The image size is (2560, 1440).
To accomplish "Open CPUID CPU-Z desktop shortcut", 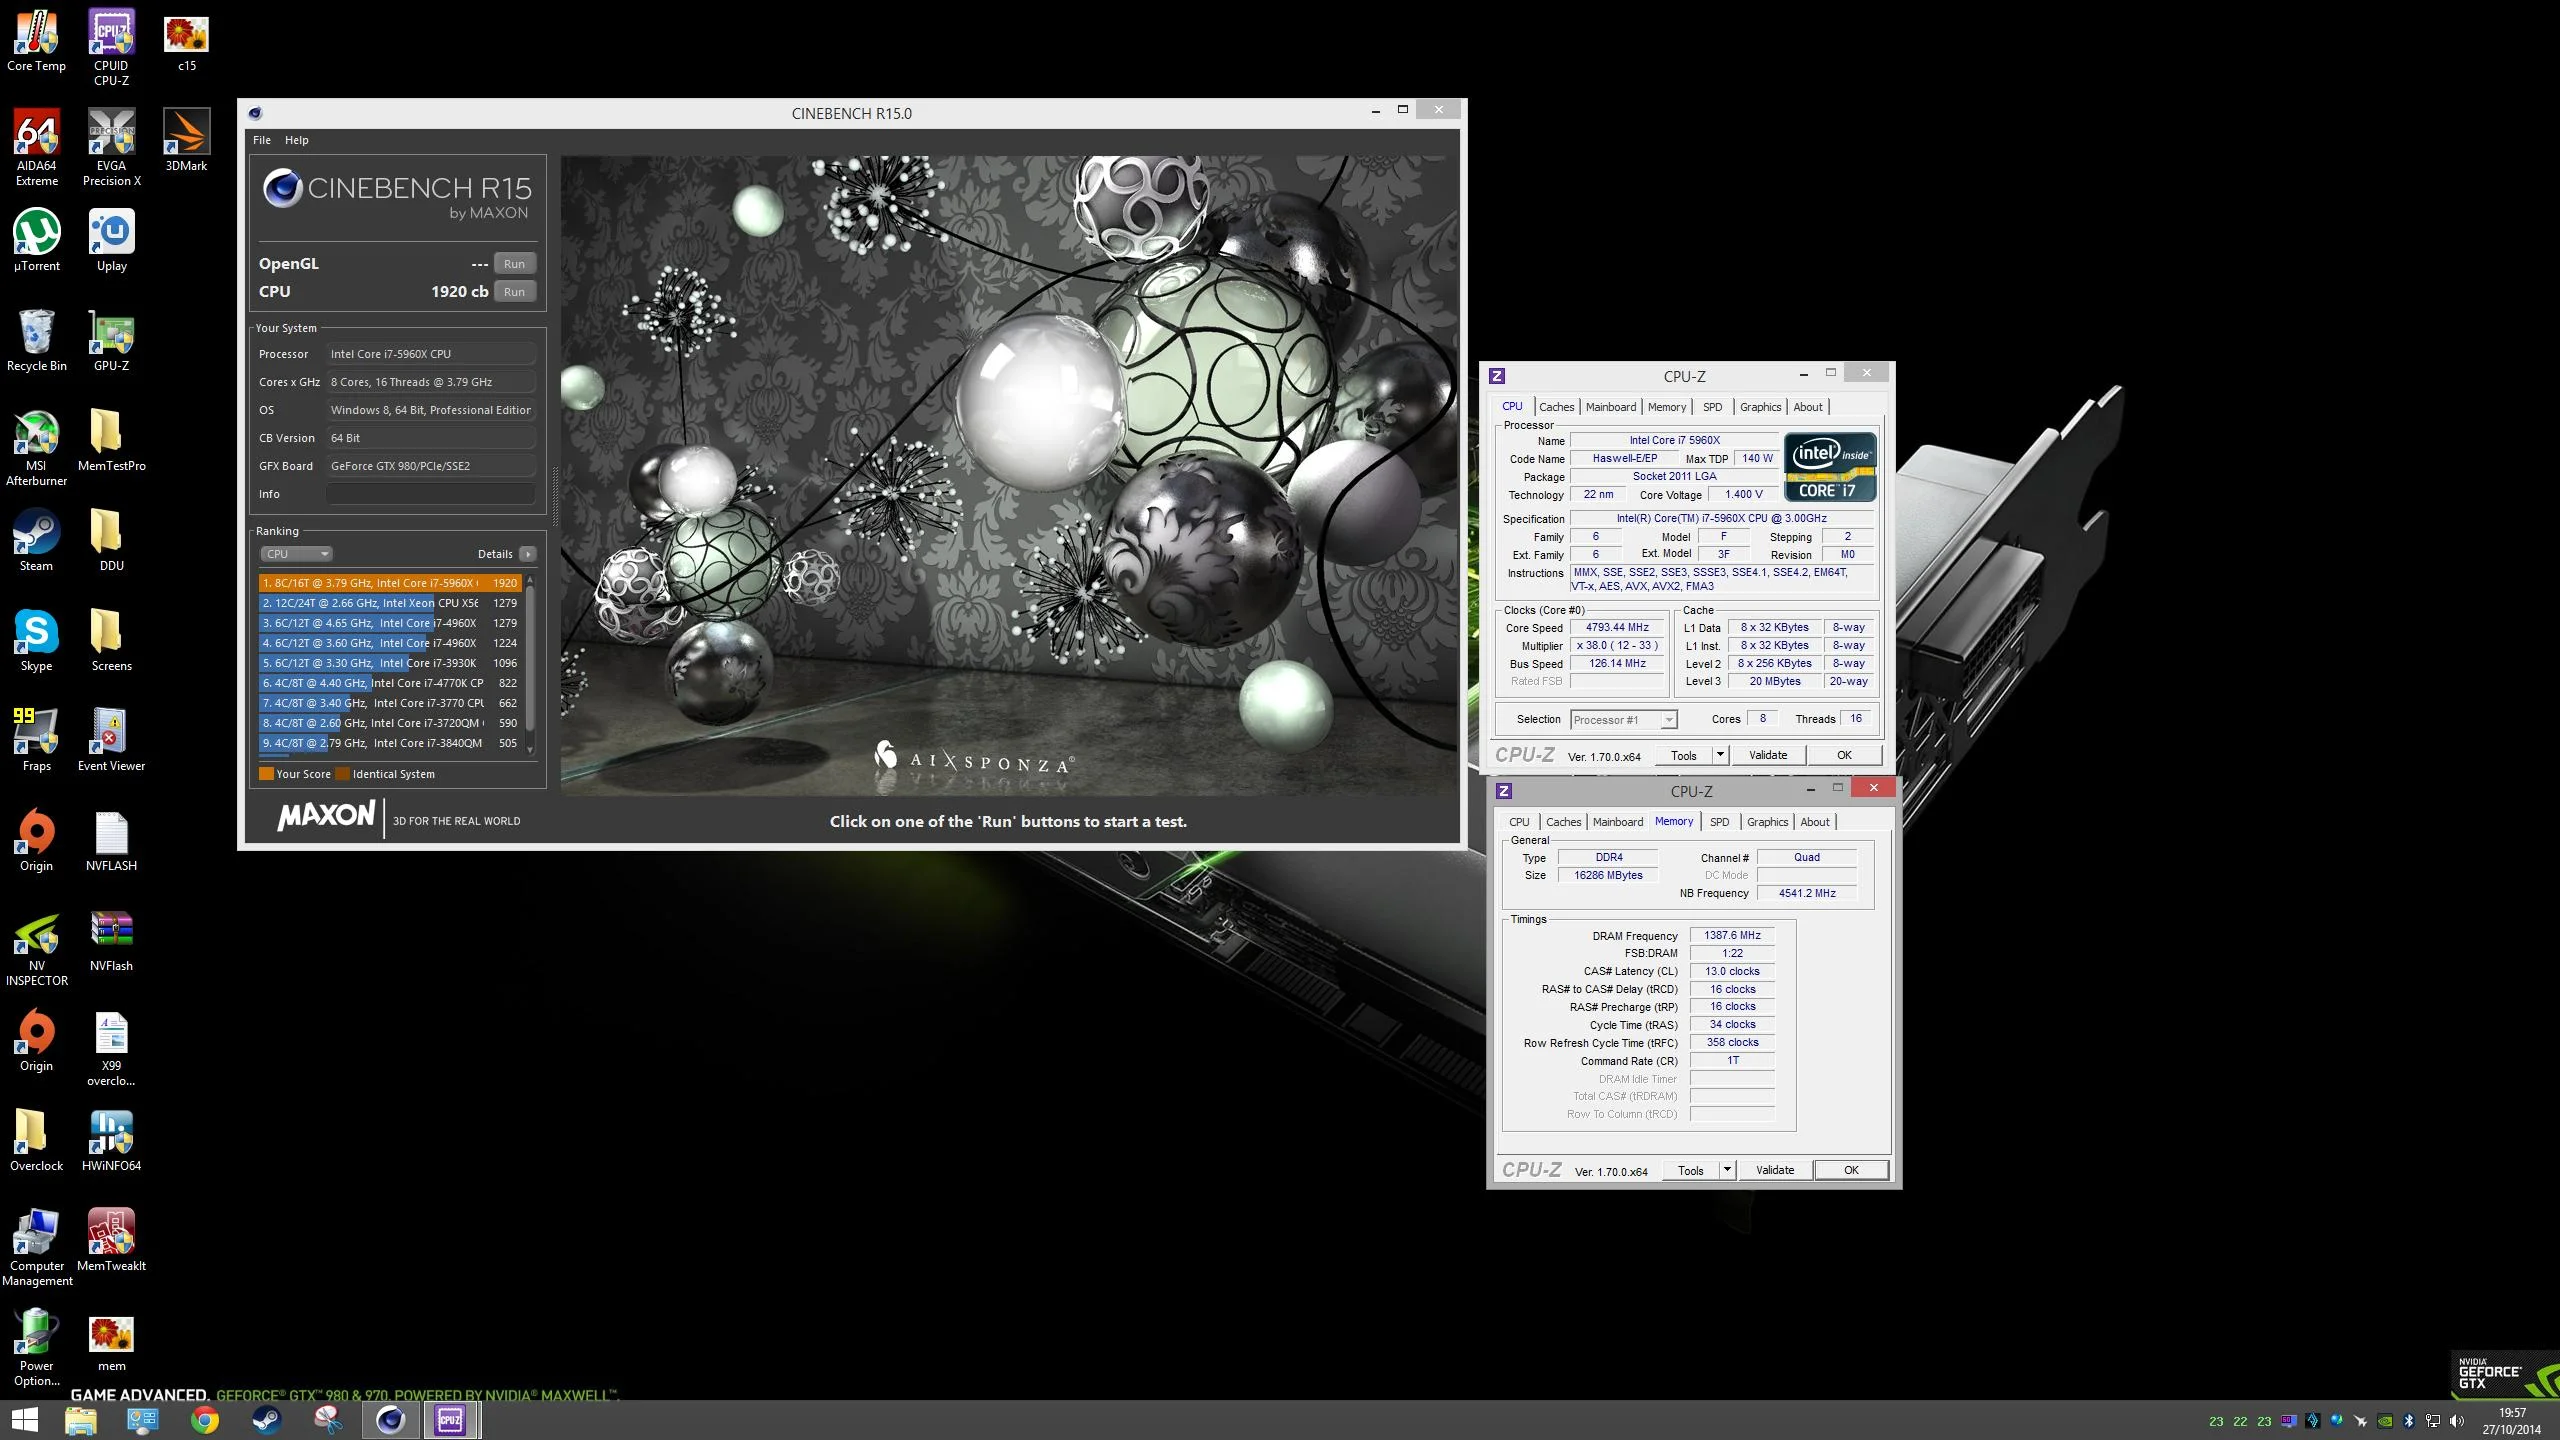I will pyautogui.click(x=111, y=48).
